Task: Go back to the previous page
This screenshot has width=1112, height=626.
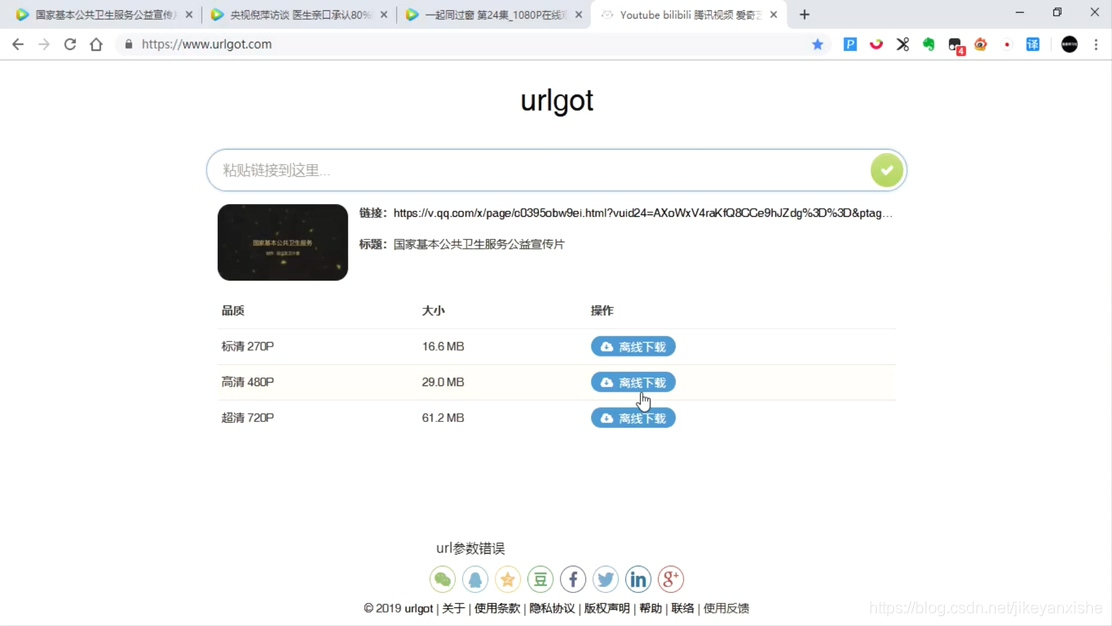Action: [18, 44]
